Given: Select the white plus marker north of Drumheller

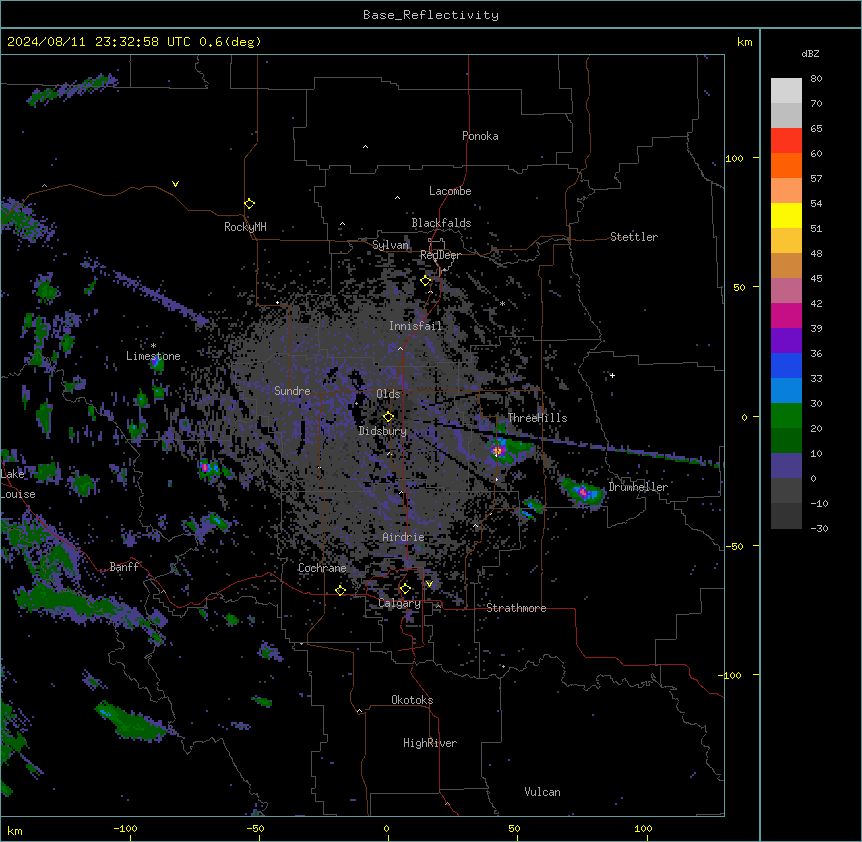Looking at the screenshot, I should tap(612, 375).
